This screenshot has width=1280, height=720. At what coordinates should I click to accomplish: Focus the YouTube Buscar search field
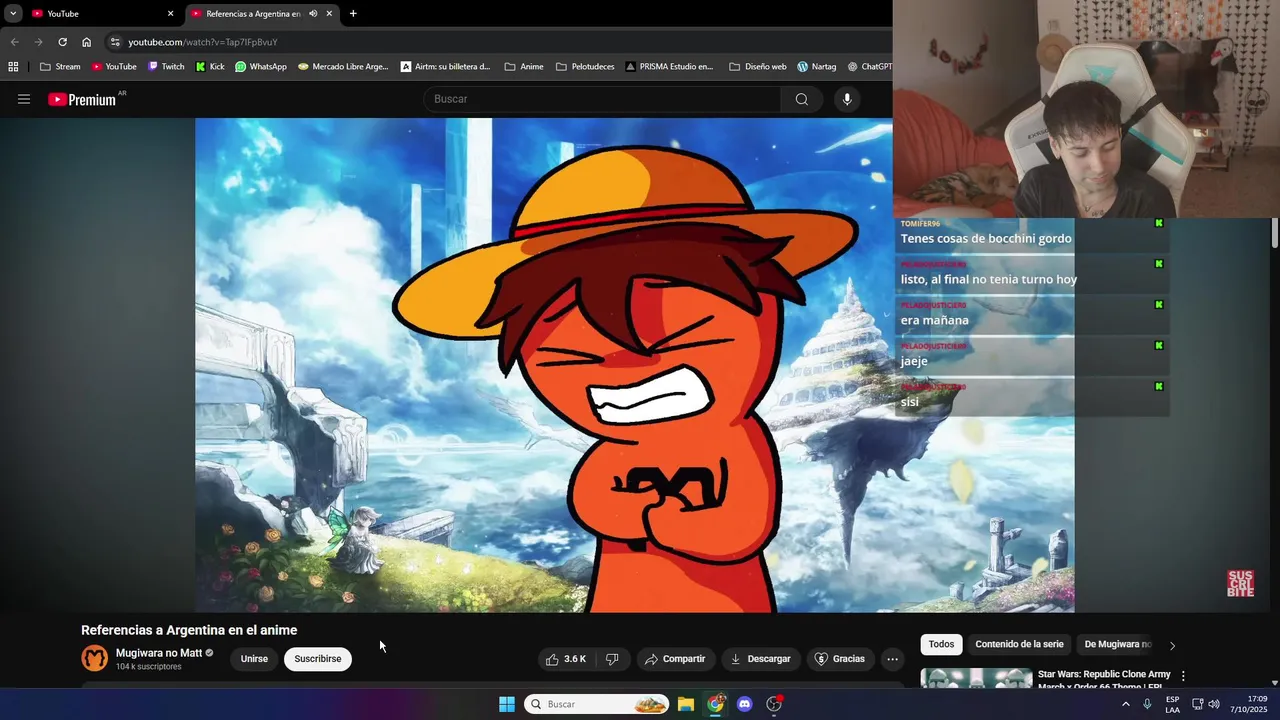pyautogui.click(x=603, y=99)
